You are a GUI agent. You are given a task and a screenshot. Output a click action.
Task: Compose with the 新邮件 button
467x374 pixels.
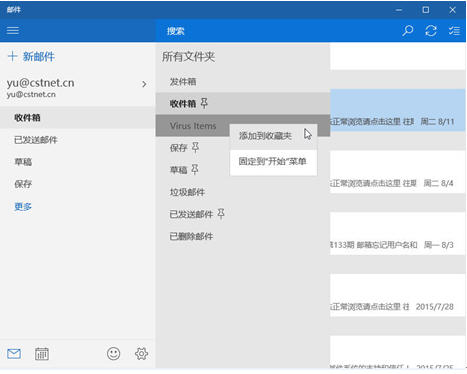(x=31, y=56)
